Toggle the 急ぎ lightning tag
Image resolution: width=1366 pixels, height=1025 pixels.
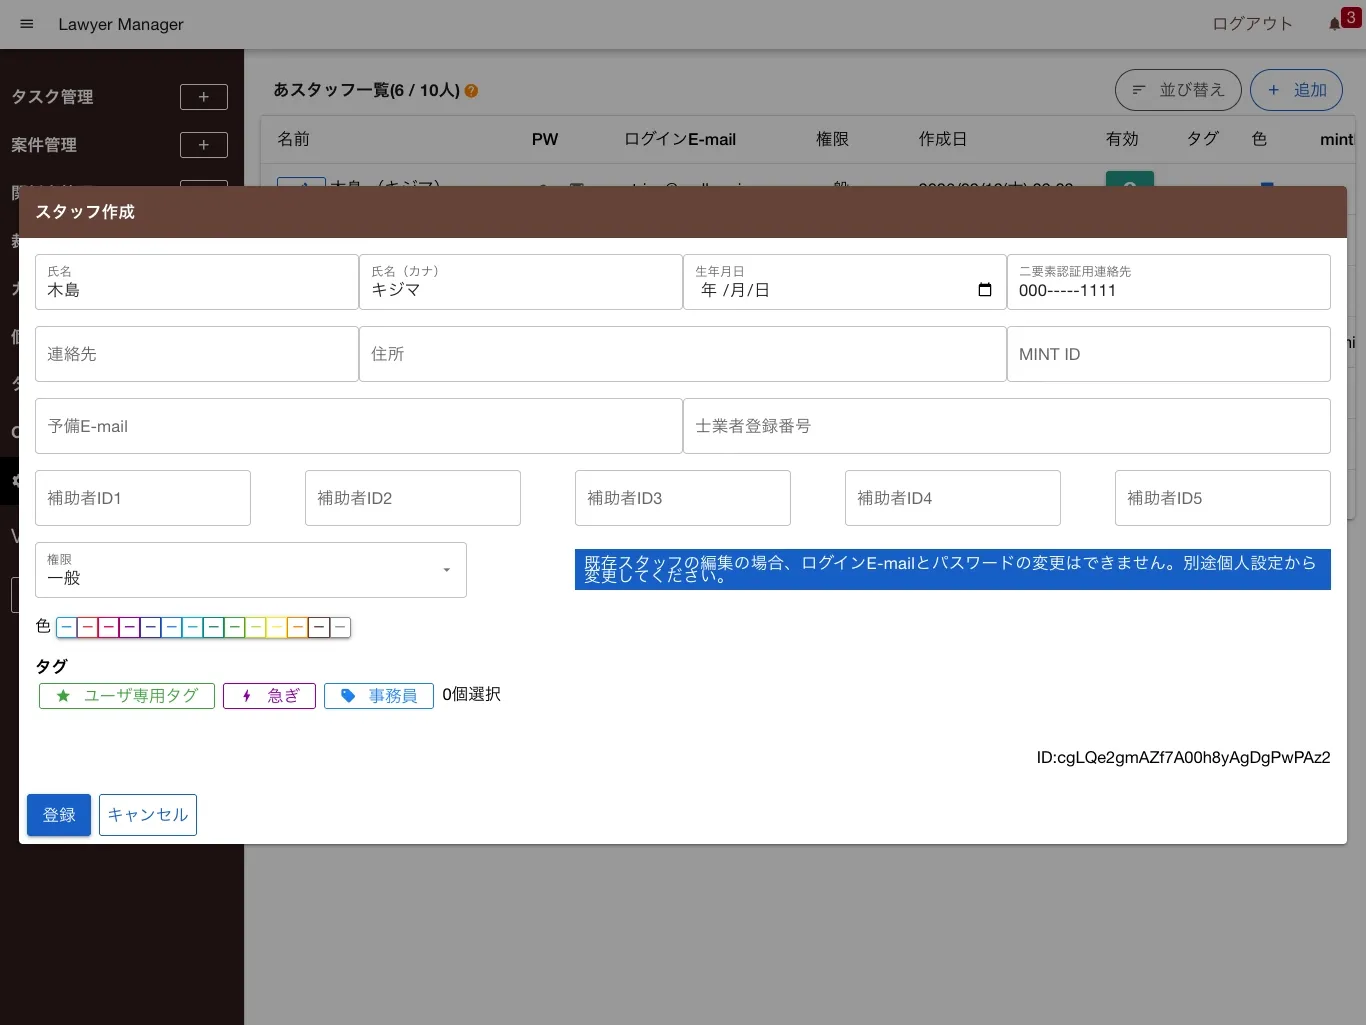point(269,696)
